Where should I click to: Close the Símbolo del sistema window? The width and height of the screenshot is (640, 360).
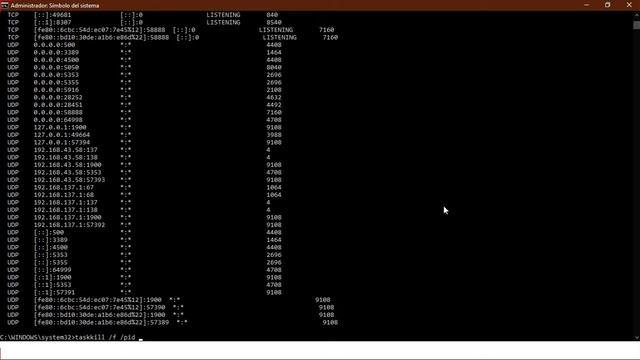[629, 5]
